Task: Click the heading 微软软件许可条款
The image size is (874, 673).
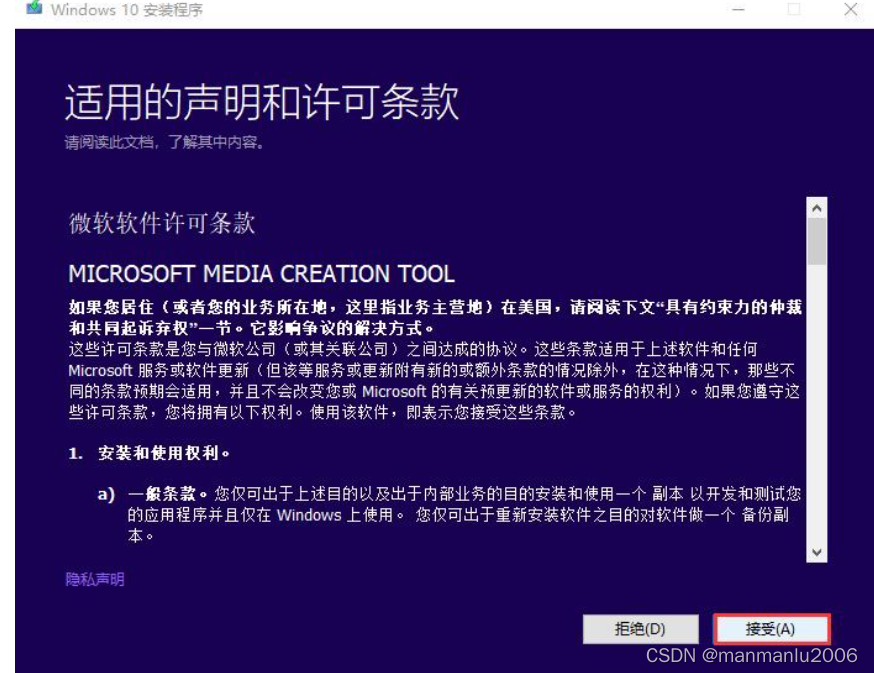Action: coord(162,223)
